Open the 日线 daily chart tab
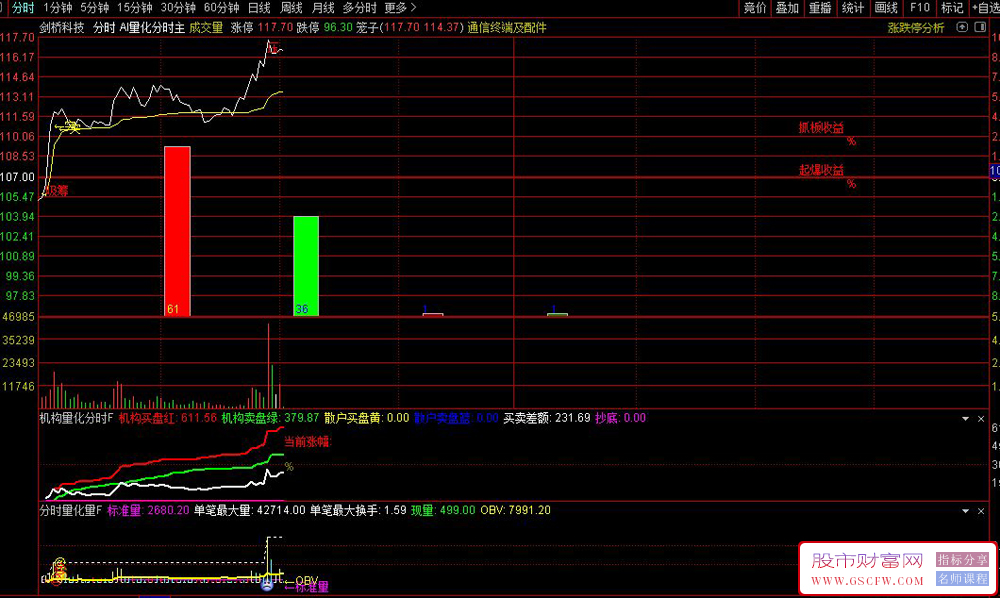This screenshot has width=1000, height=598. [x=259, y=8]
